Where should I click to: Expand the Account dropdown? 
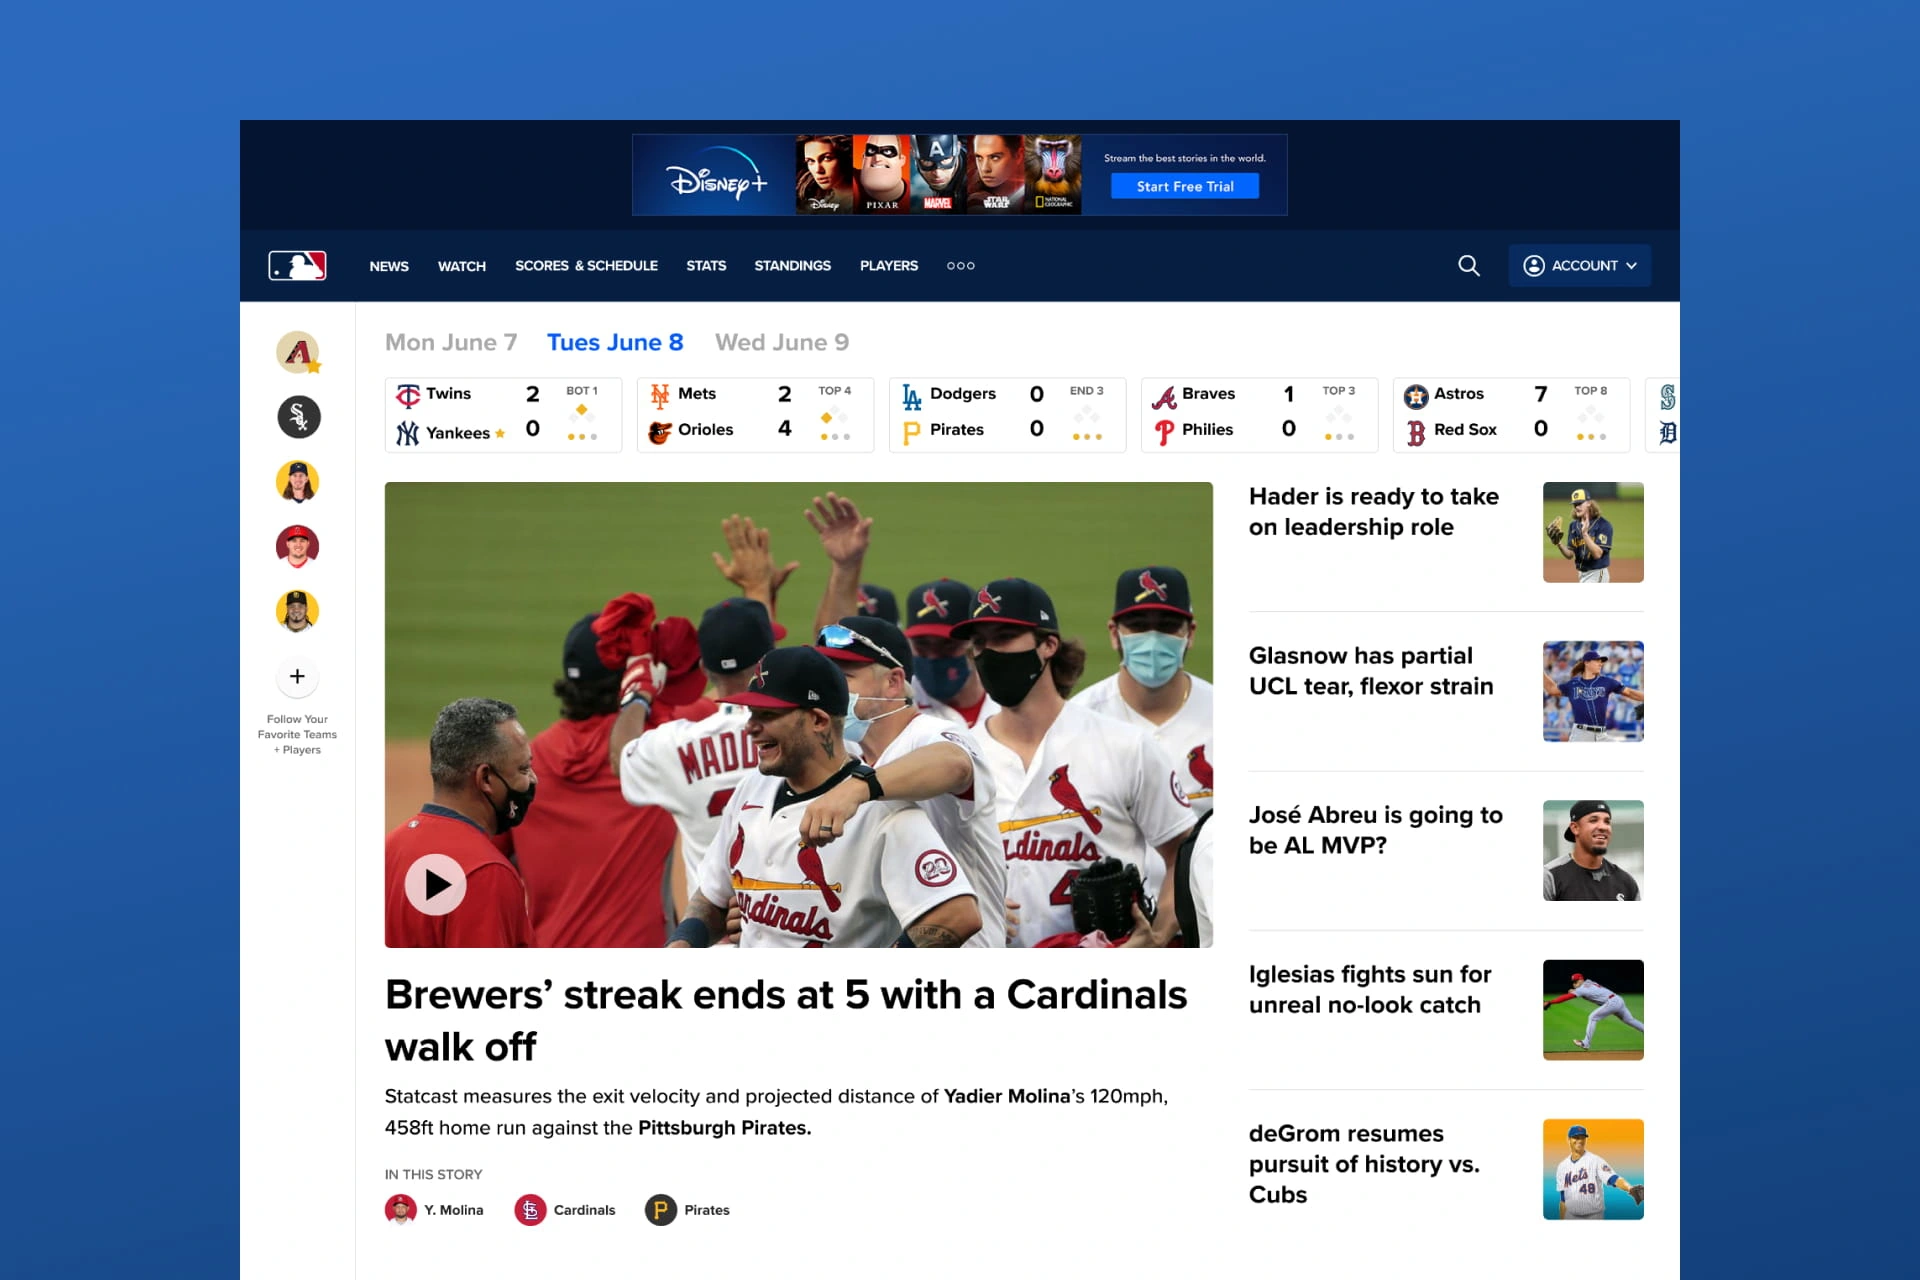coord(1579,265)
